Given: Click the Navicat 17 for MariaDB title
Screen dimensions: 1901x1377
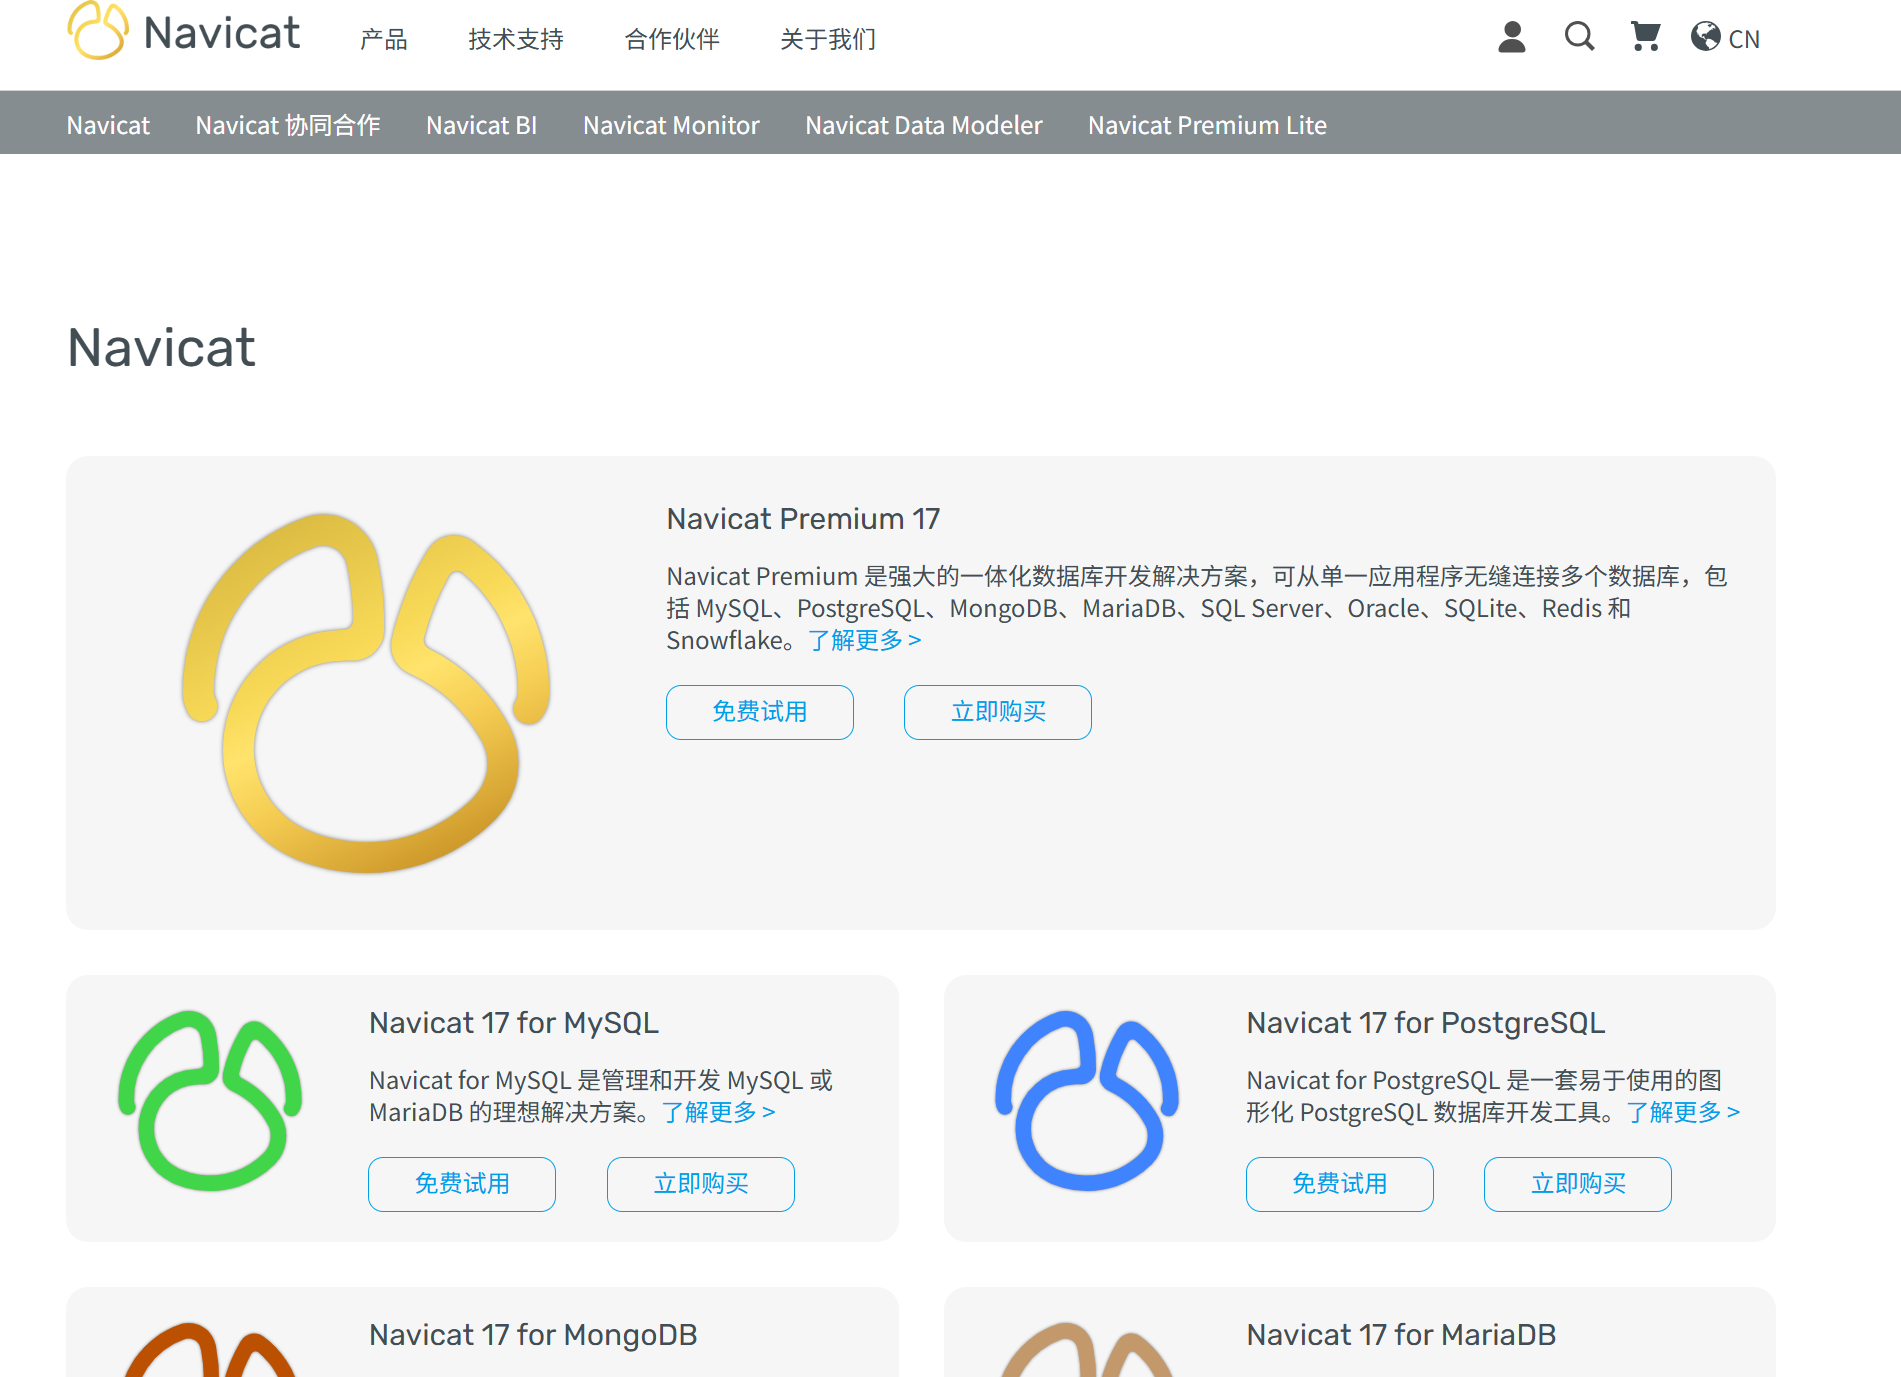Looking at the screenshot, I should [1401, 1335].
